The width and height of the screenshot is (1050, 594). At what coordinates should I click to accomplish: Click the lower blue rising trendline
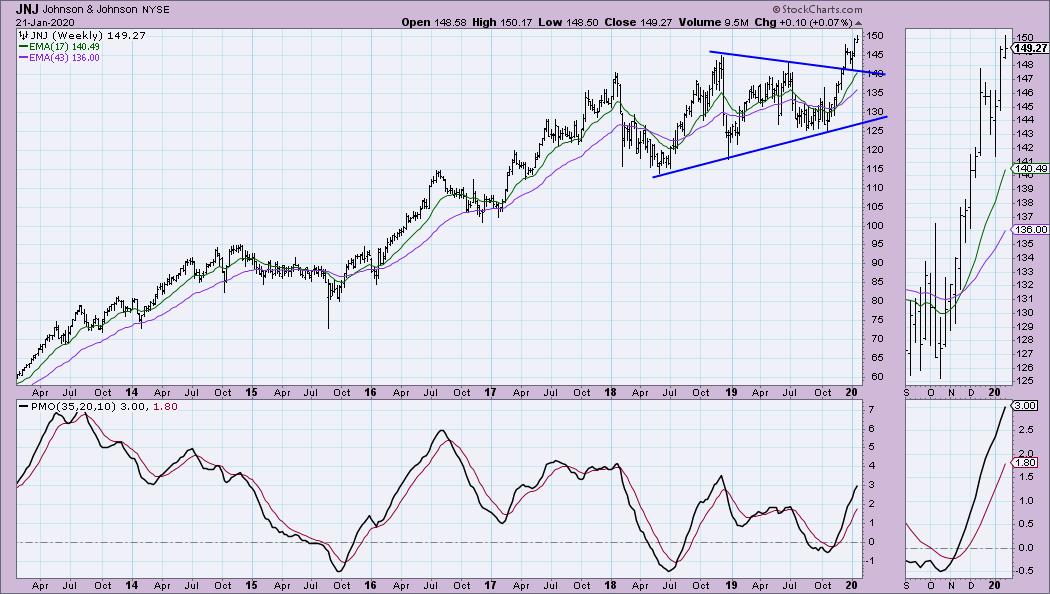[769, 147]
